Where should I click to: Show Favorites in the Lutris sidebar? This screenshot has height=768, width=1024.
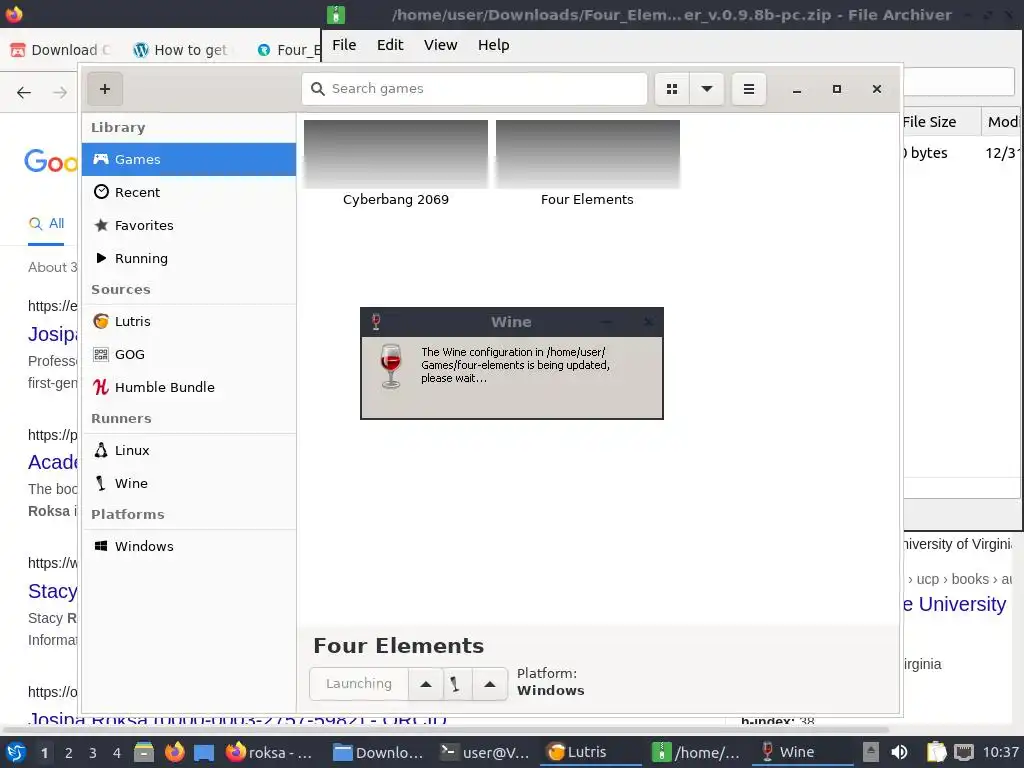(189, 225)
